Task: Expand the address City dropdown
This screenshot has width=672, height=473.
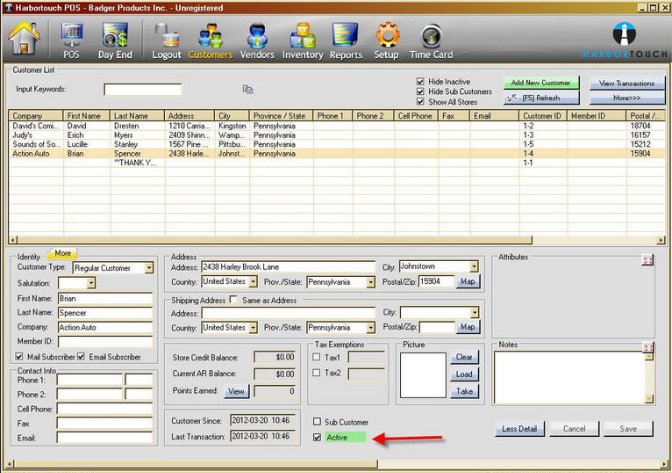Action: 474,268
